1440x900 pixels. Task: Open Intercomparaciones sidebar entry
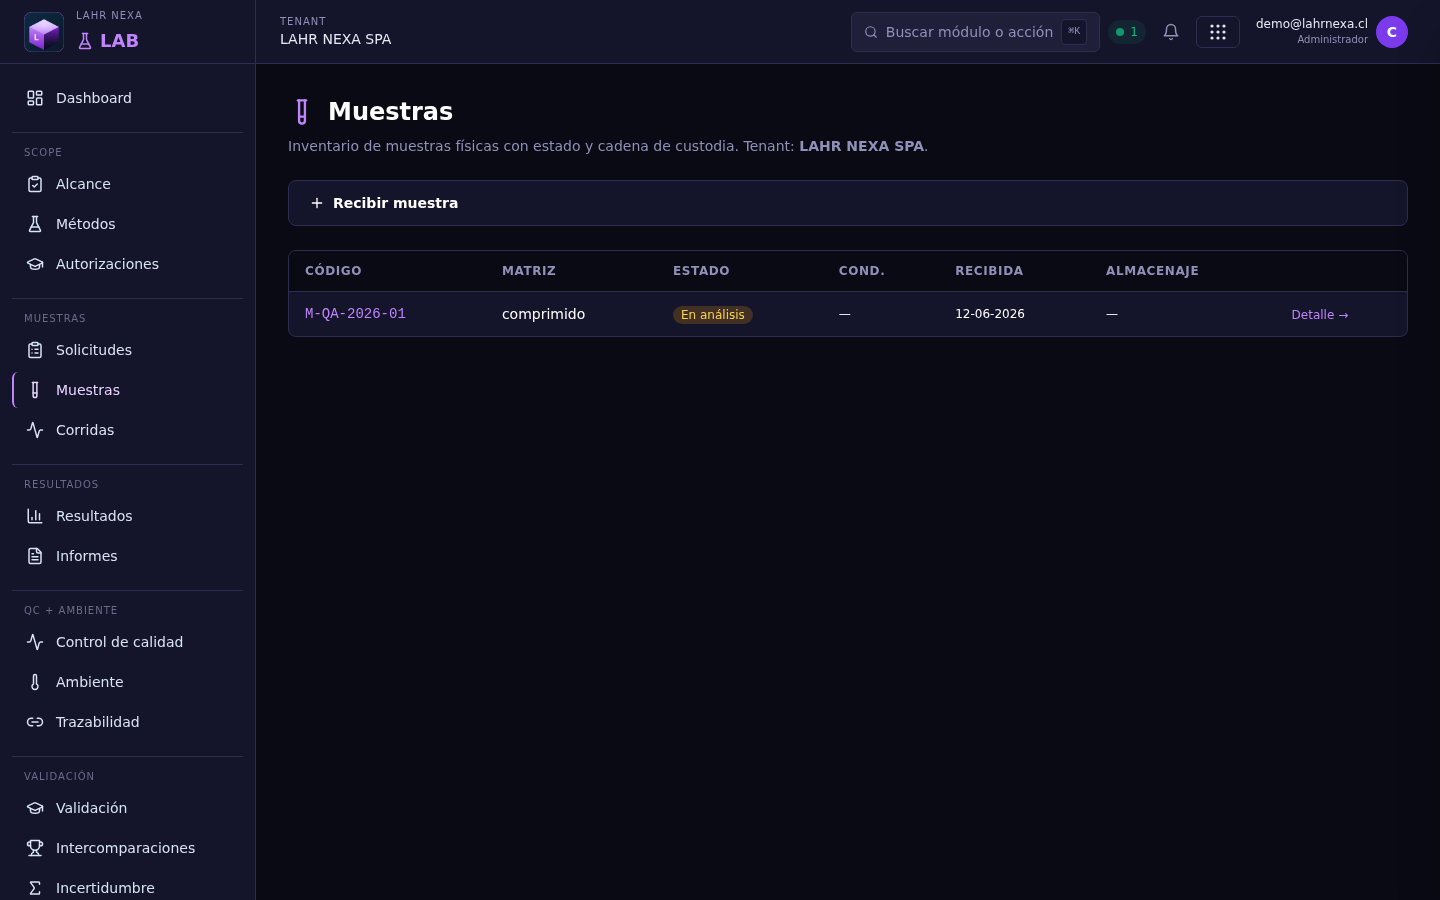(x=127, y=848)
